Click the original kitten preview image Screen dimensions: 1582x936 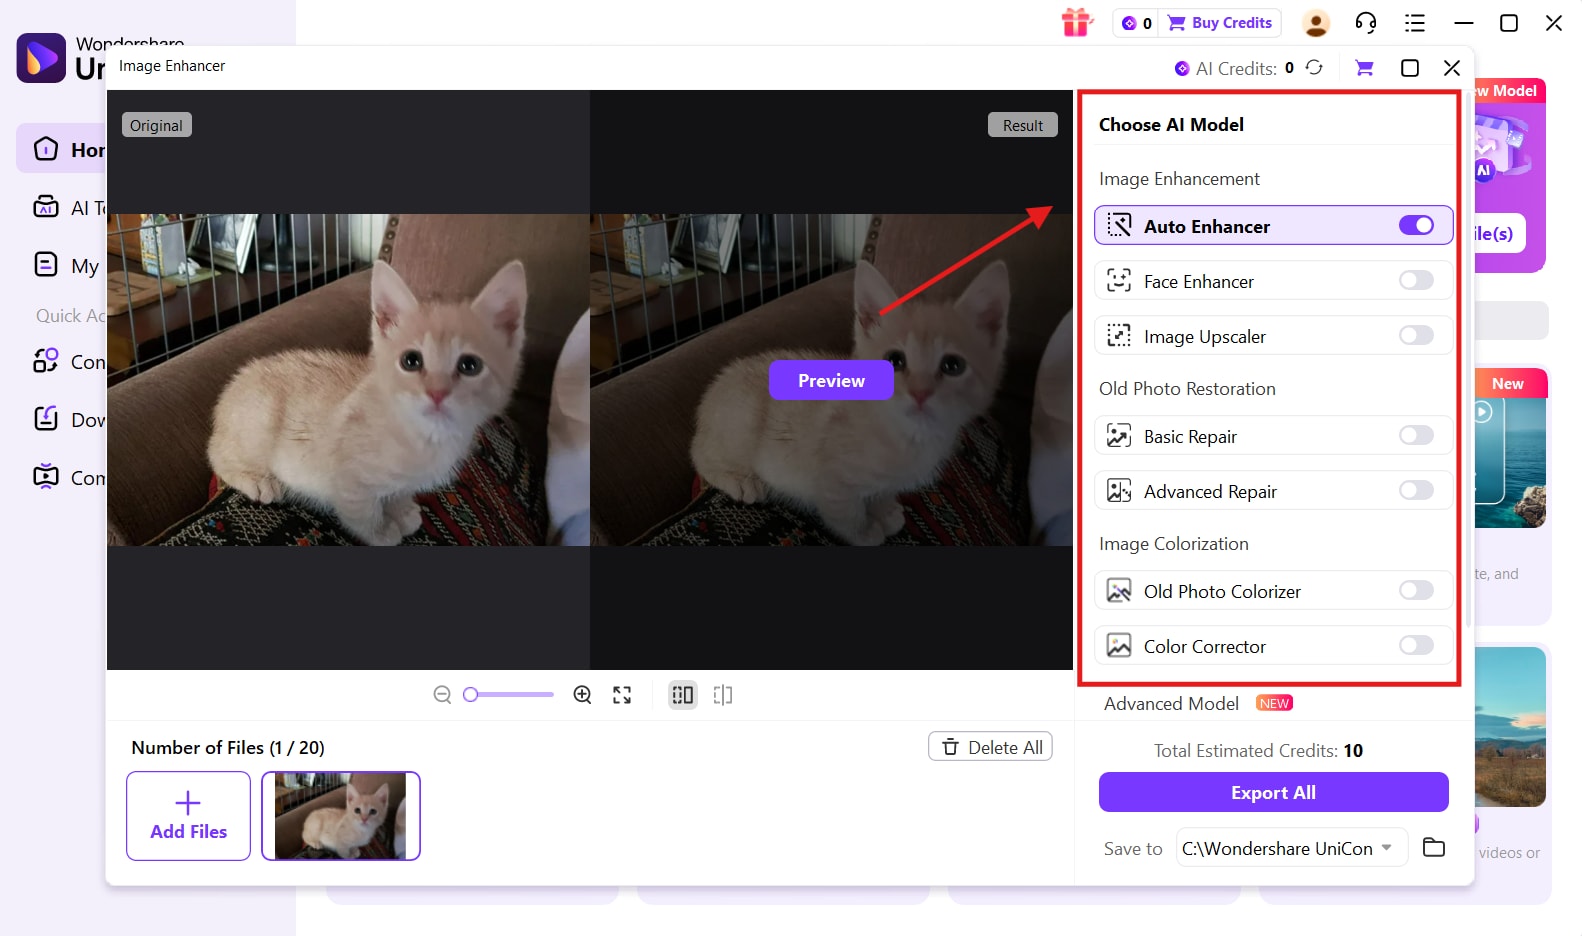(x=348, y=380)
